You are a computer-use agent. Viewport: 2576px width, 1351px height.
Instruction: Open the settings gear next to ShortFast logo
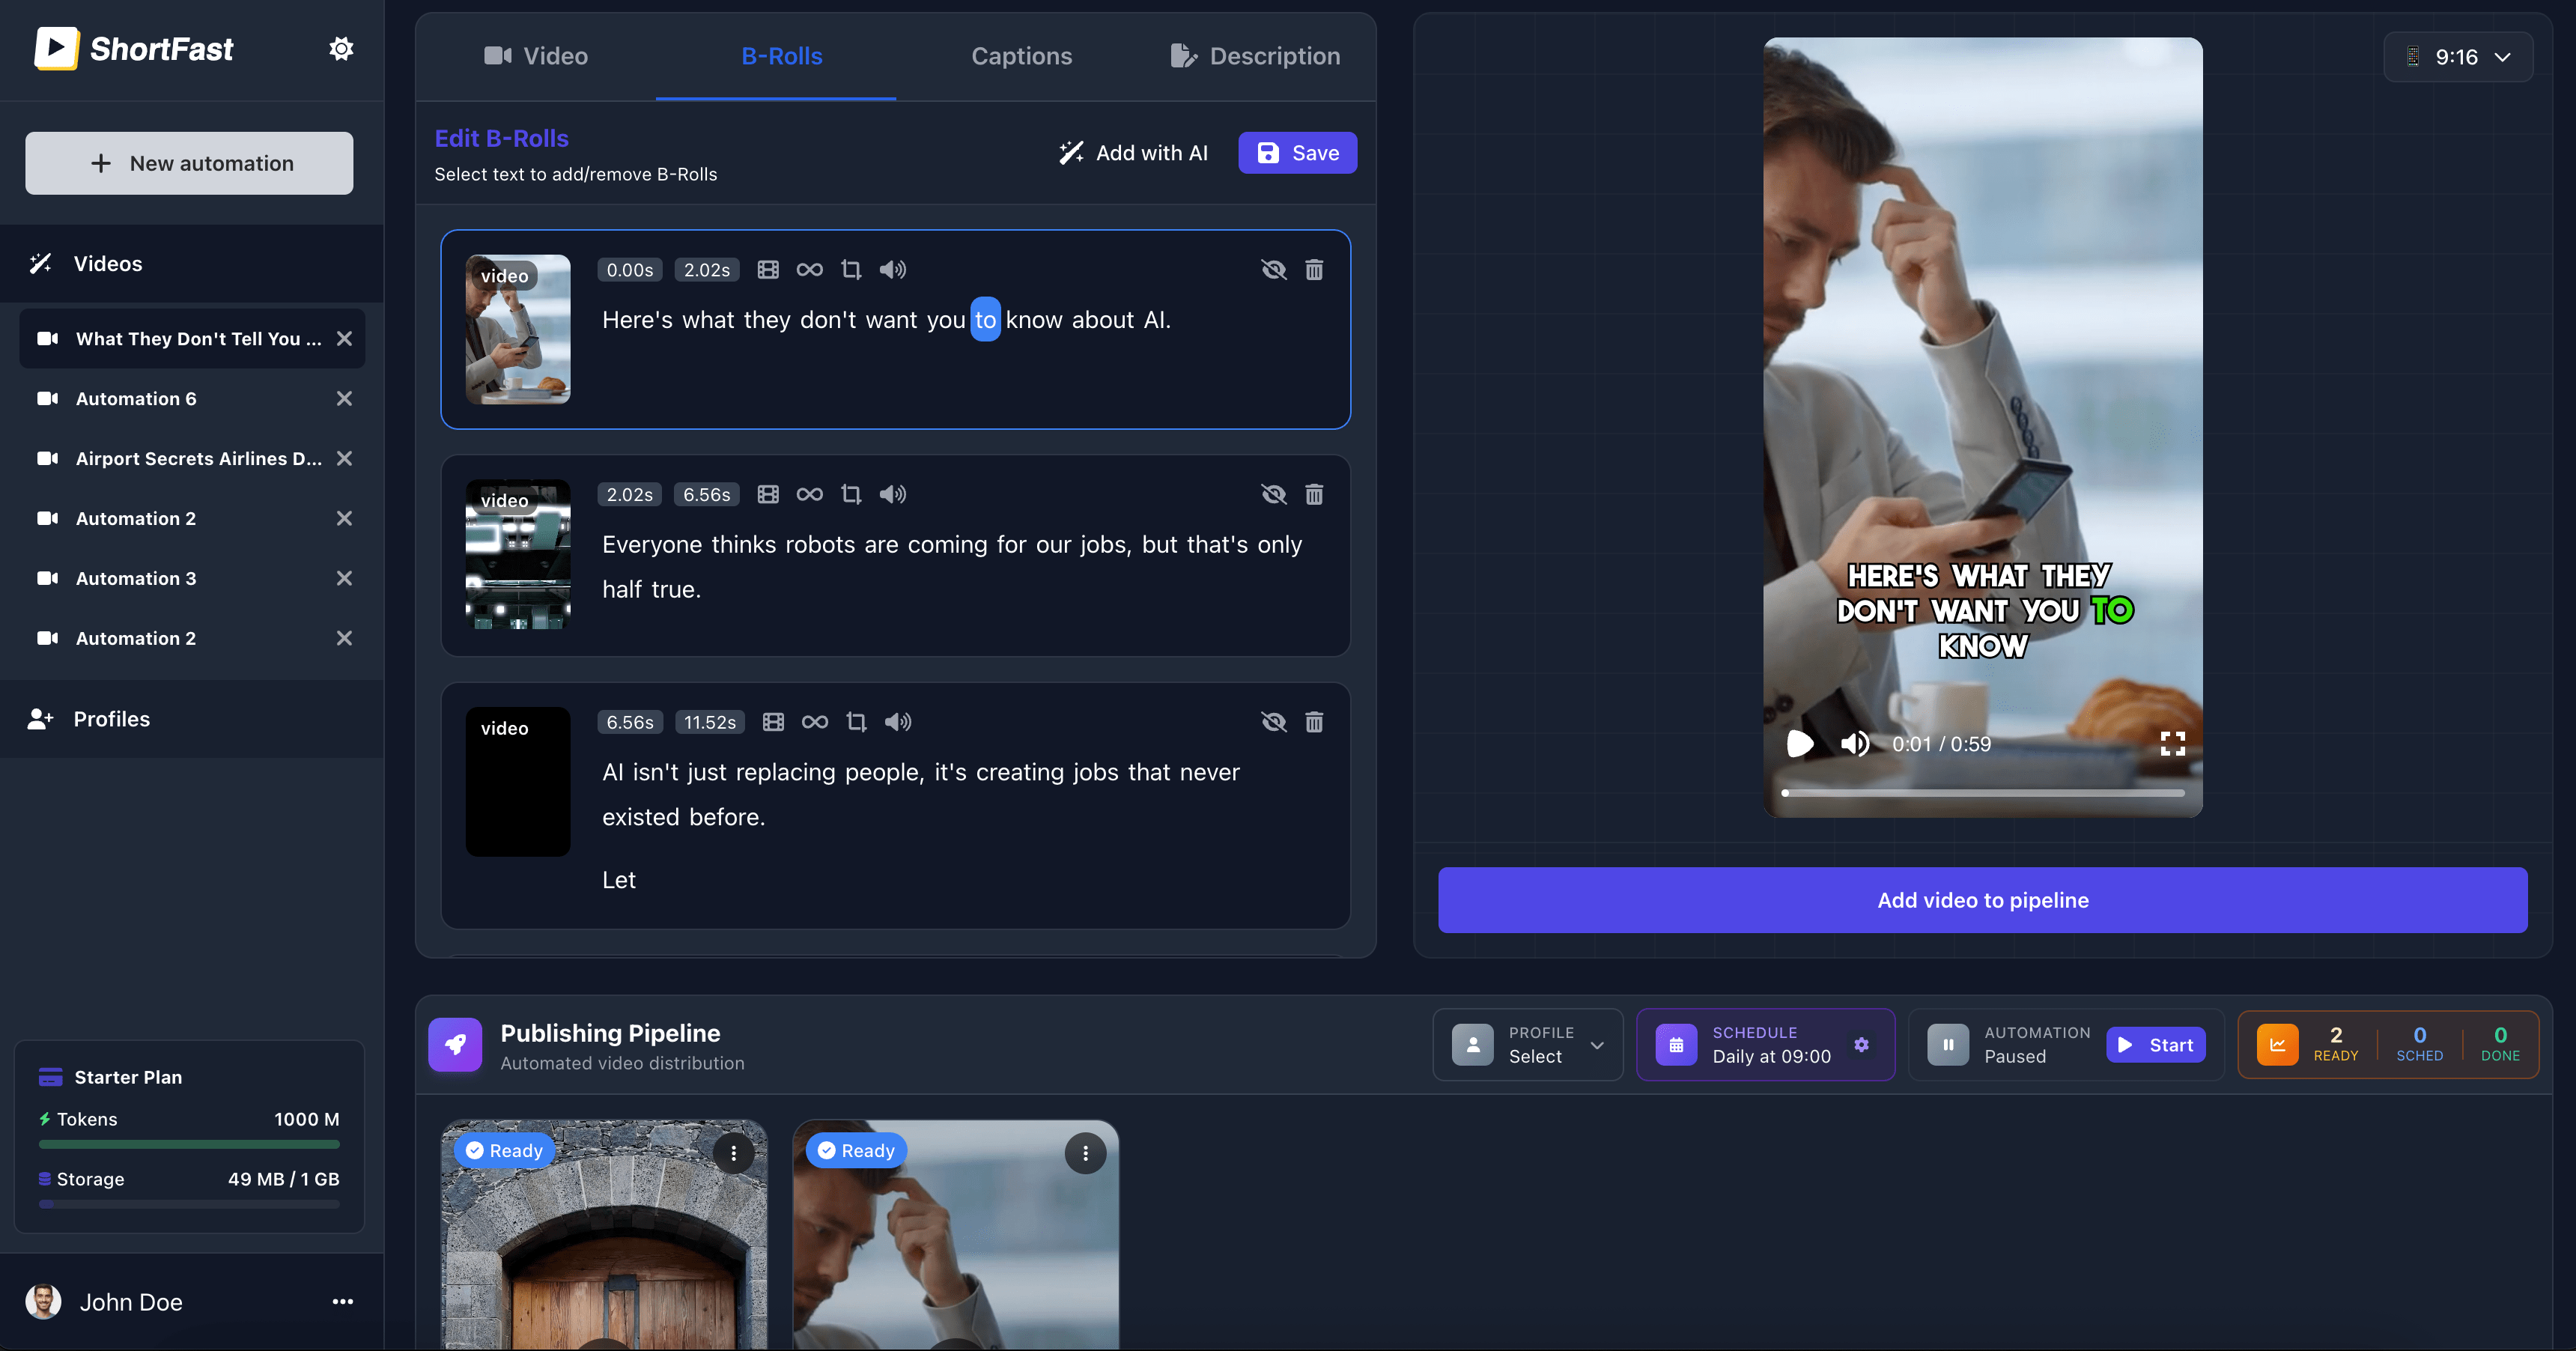(341, 48)
